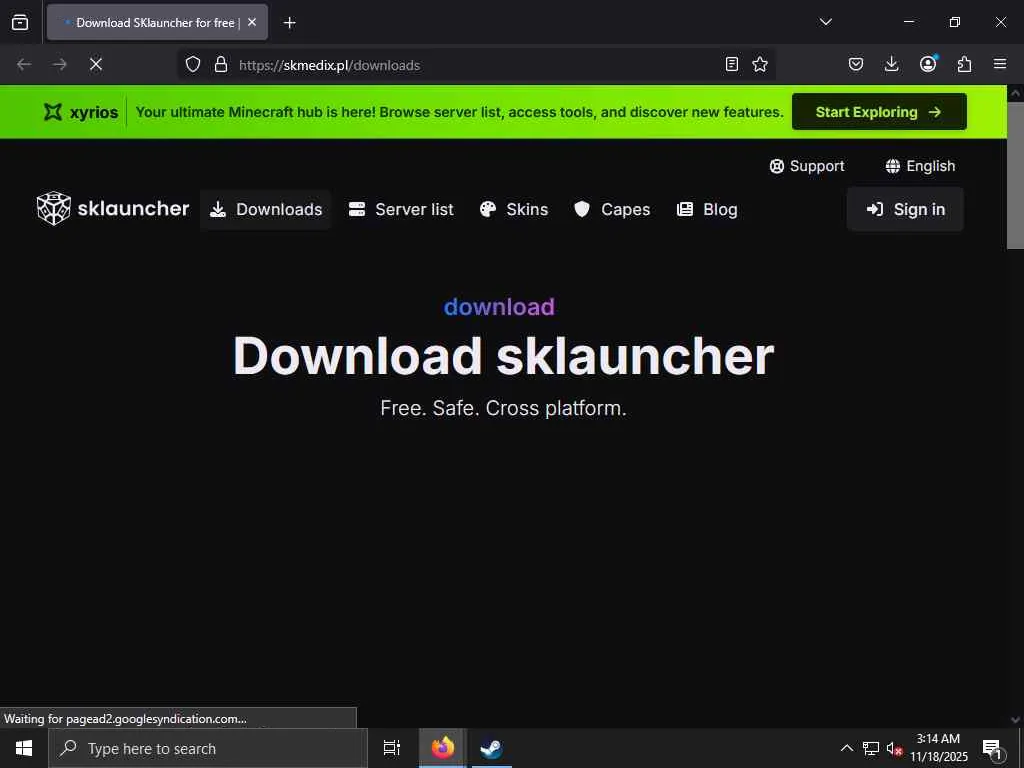Open the notification center icon
Screen dimensions: 1024x768
pos(991,748)
